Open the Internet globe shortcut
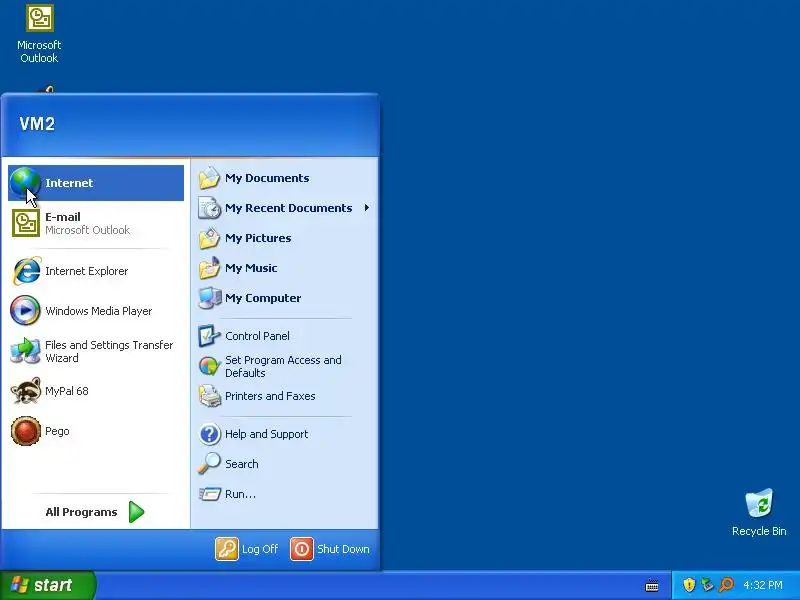This screenshot has width=800, height=600. click(x=96, y=183)
